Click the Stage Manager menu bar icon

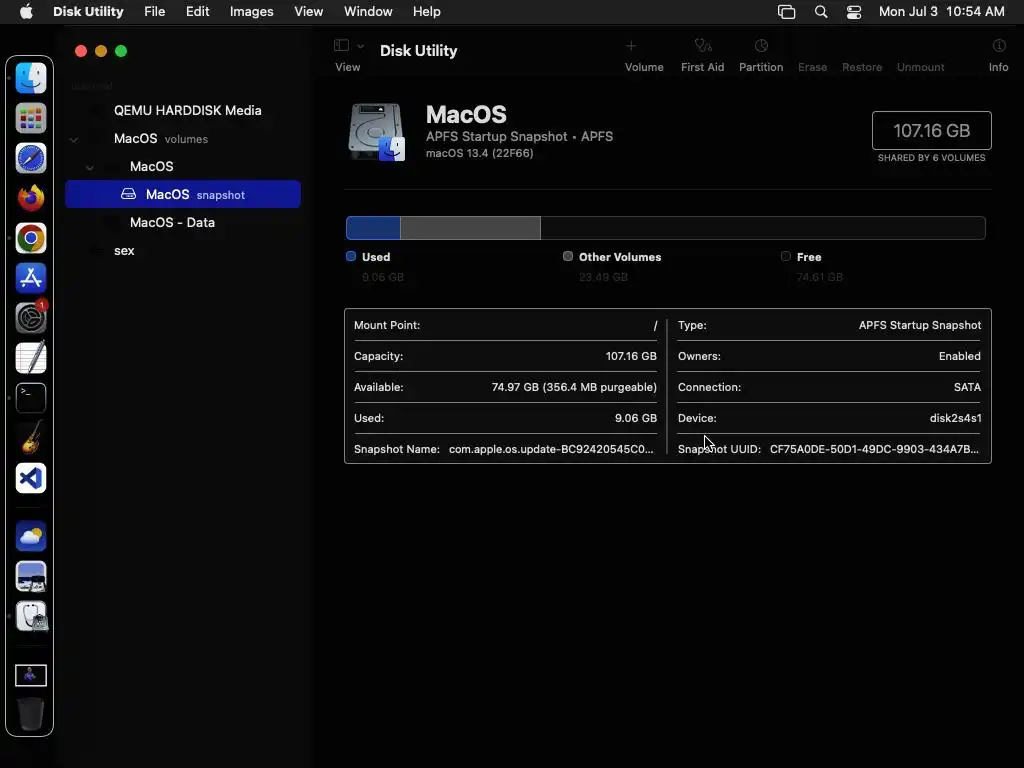786,12
